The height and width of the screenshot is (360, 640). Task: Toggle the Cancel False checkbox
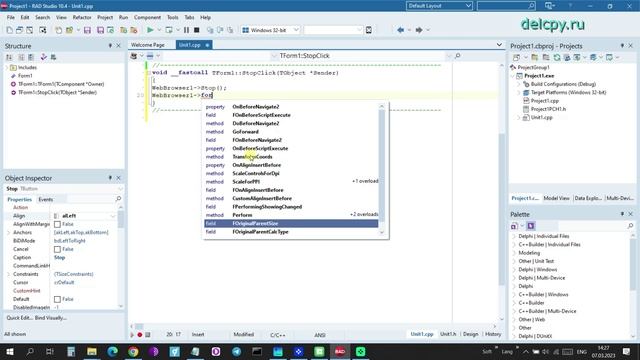[57, 249]
